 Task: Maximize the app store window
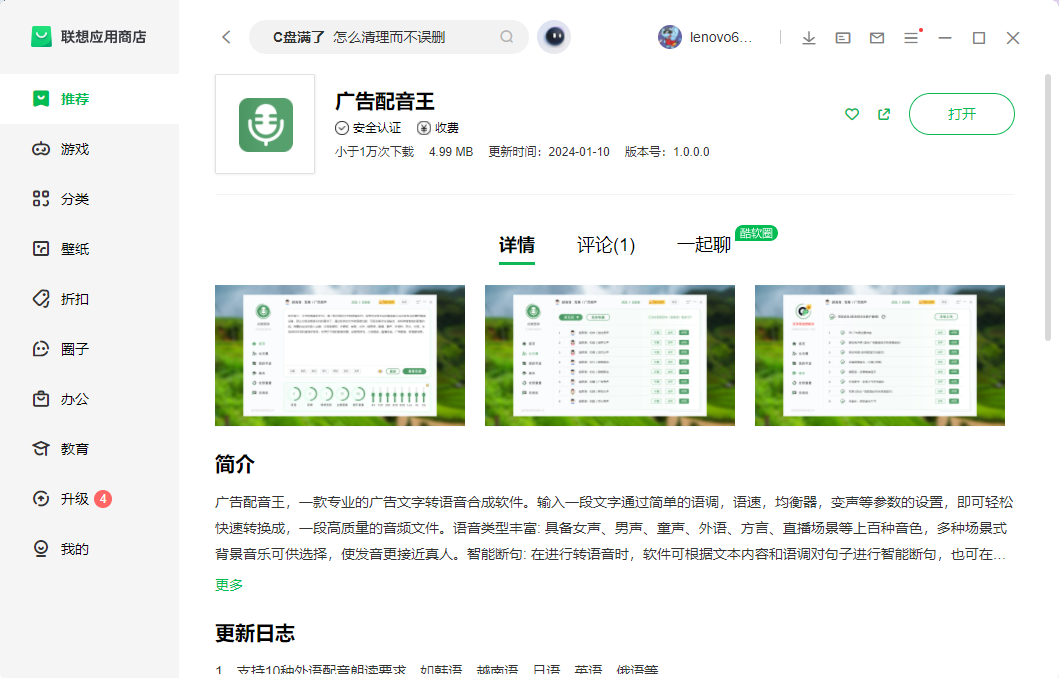tap(979, 38)
